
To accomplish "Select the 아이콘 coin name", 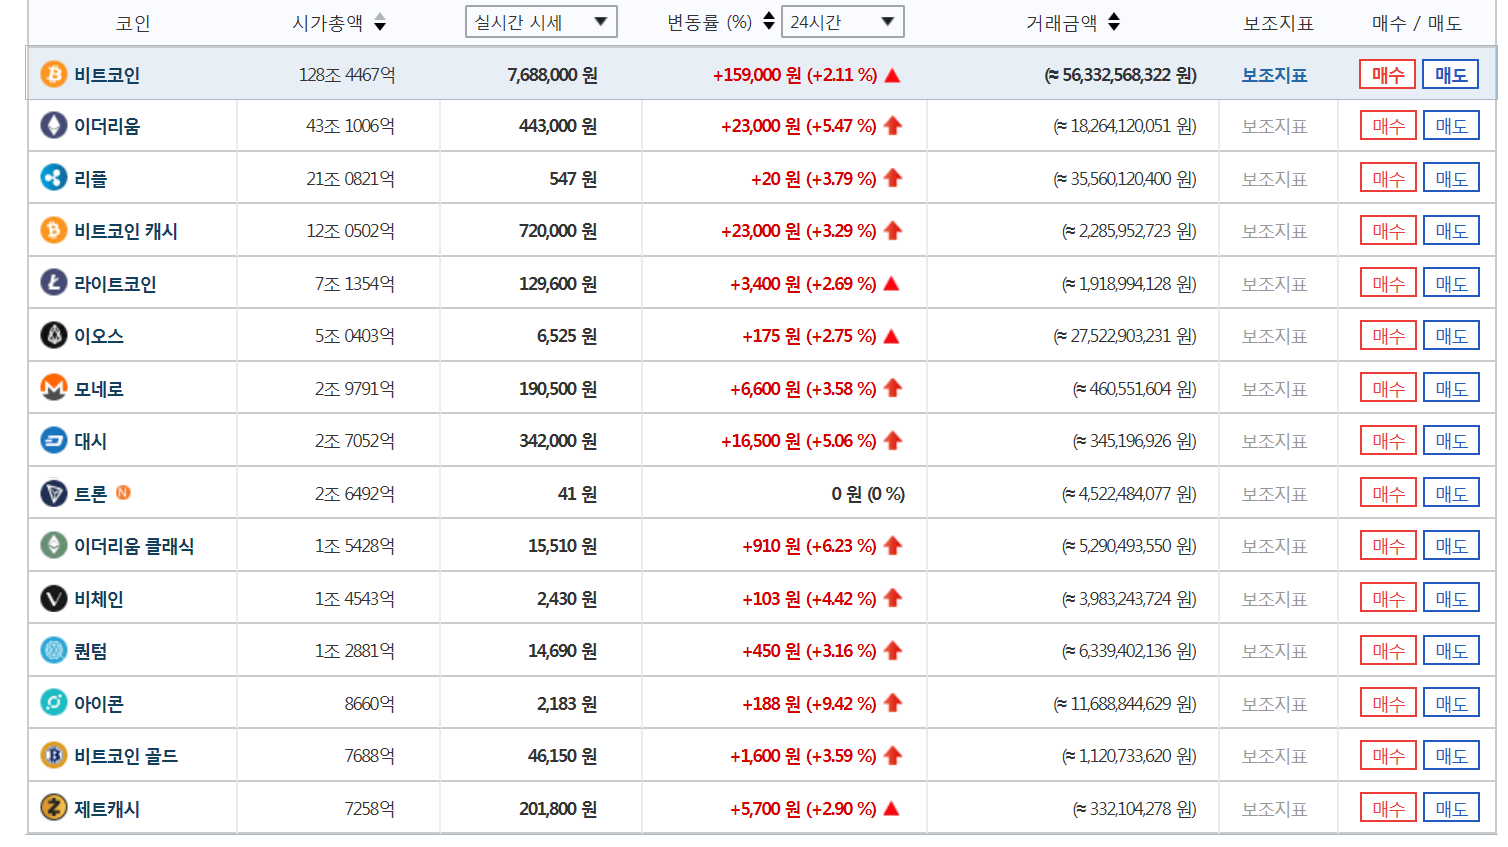I will (98, 704).
